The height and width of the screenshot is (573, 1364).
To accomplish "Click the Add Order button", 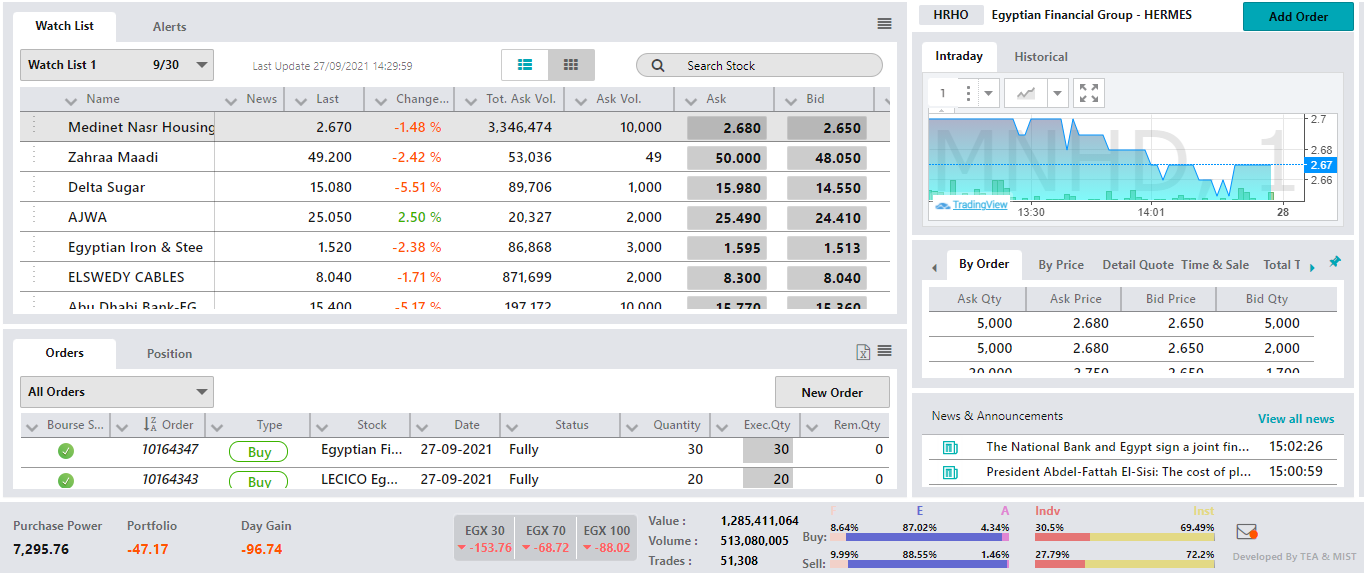I will (x=1298, y=16).
